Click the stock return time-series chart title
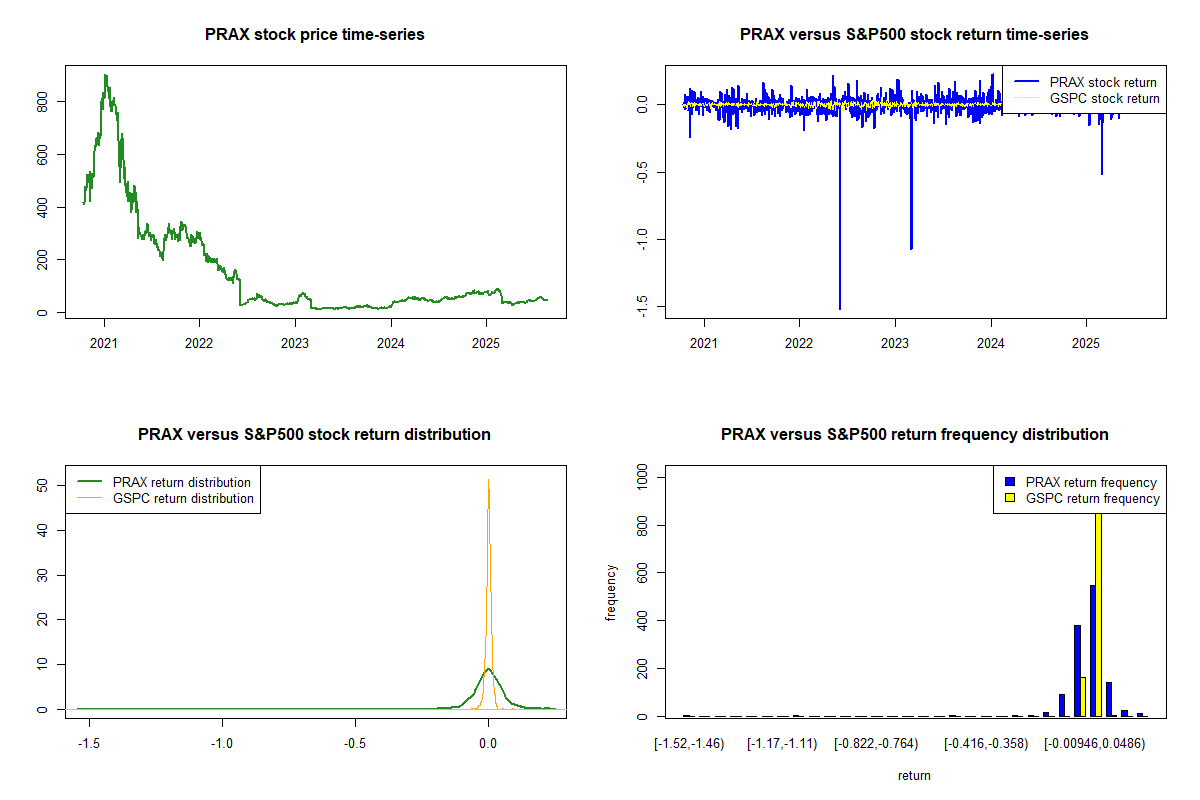The image size is (1200, 800). coord(914,35)
